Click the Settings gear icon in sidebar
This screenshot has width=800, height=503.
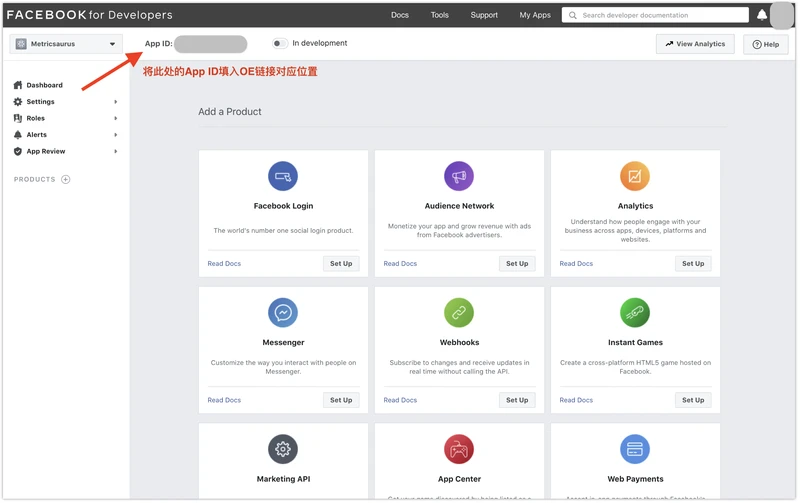tap(18, 102)
